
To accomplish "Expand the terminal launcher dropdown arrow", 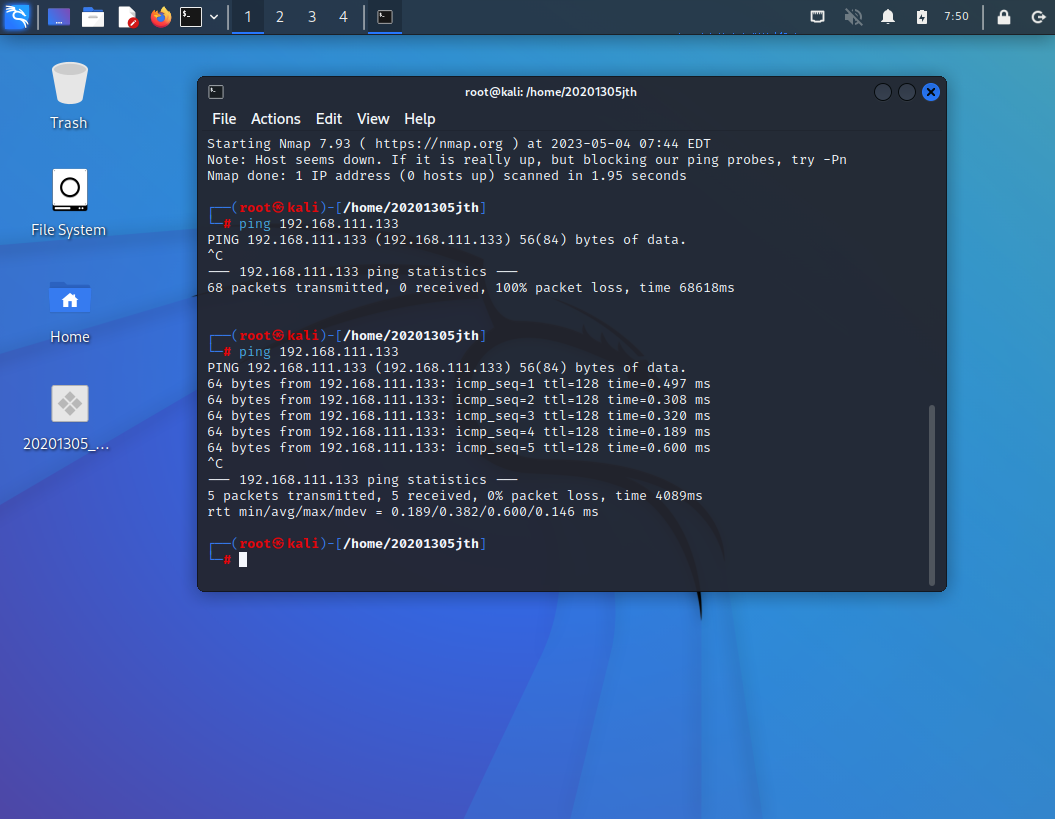I will (214, 17).
